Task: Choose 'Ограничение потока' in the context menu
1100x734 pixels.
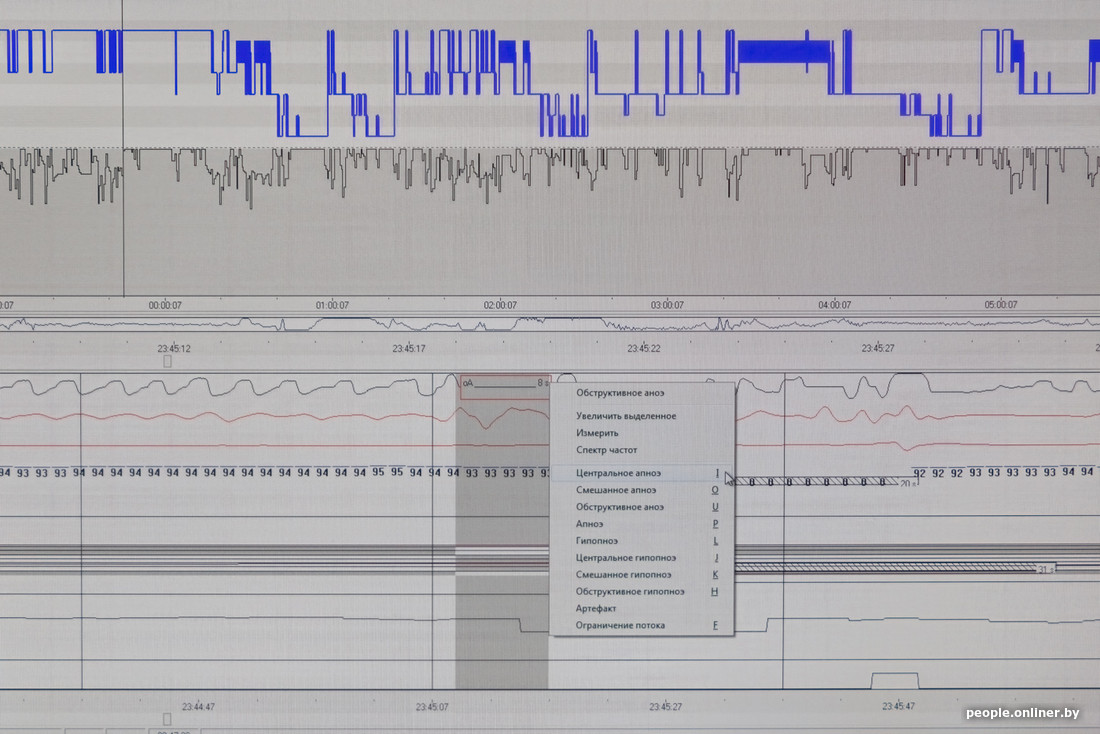Action: 642,625
